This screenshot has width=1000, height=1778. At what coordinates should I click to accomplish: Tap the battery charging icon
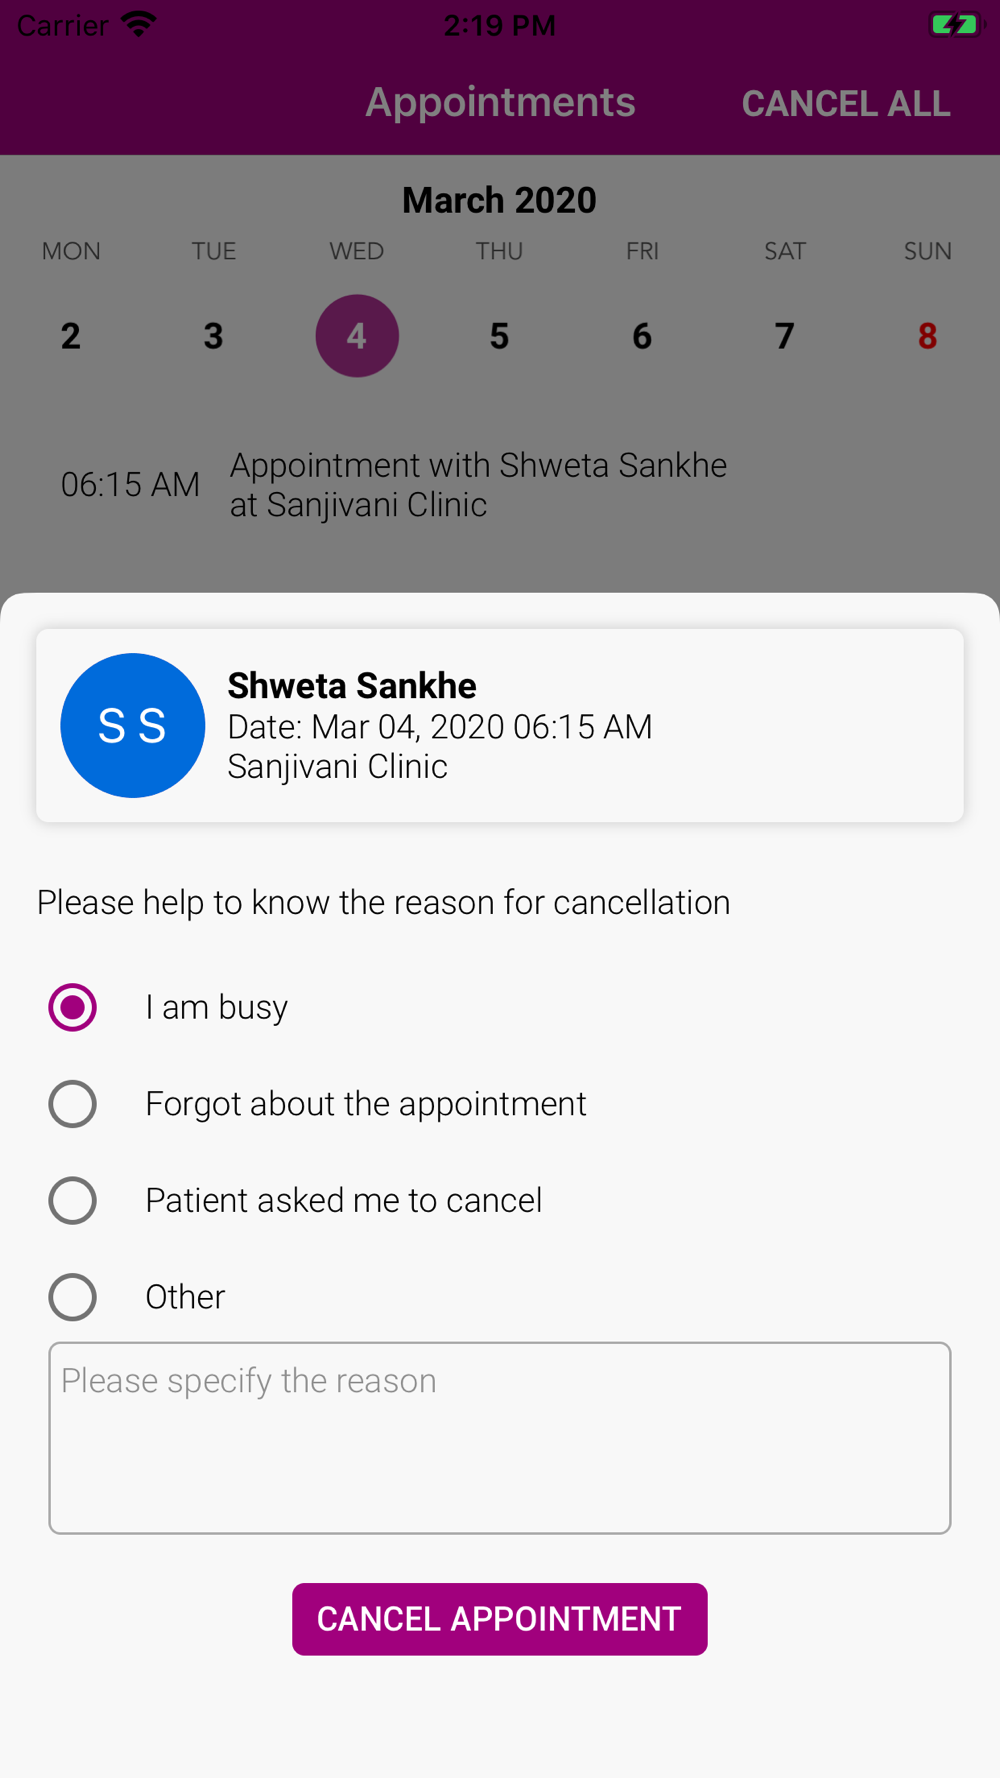click(x=954, y=25)
